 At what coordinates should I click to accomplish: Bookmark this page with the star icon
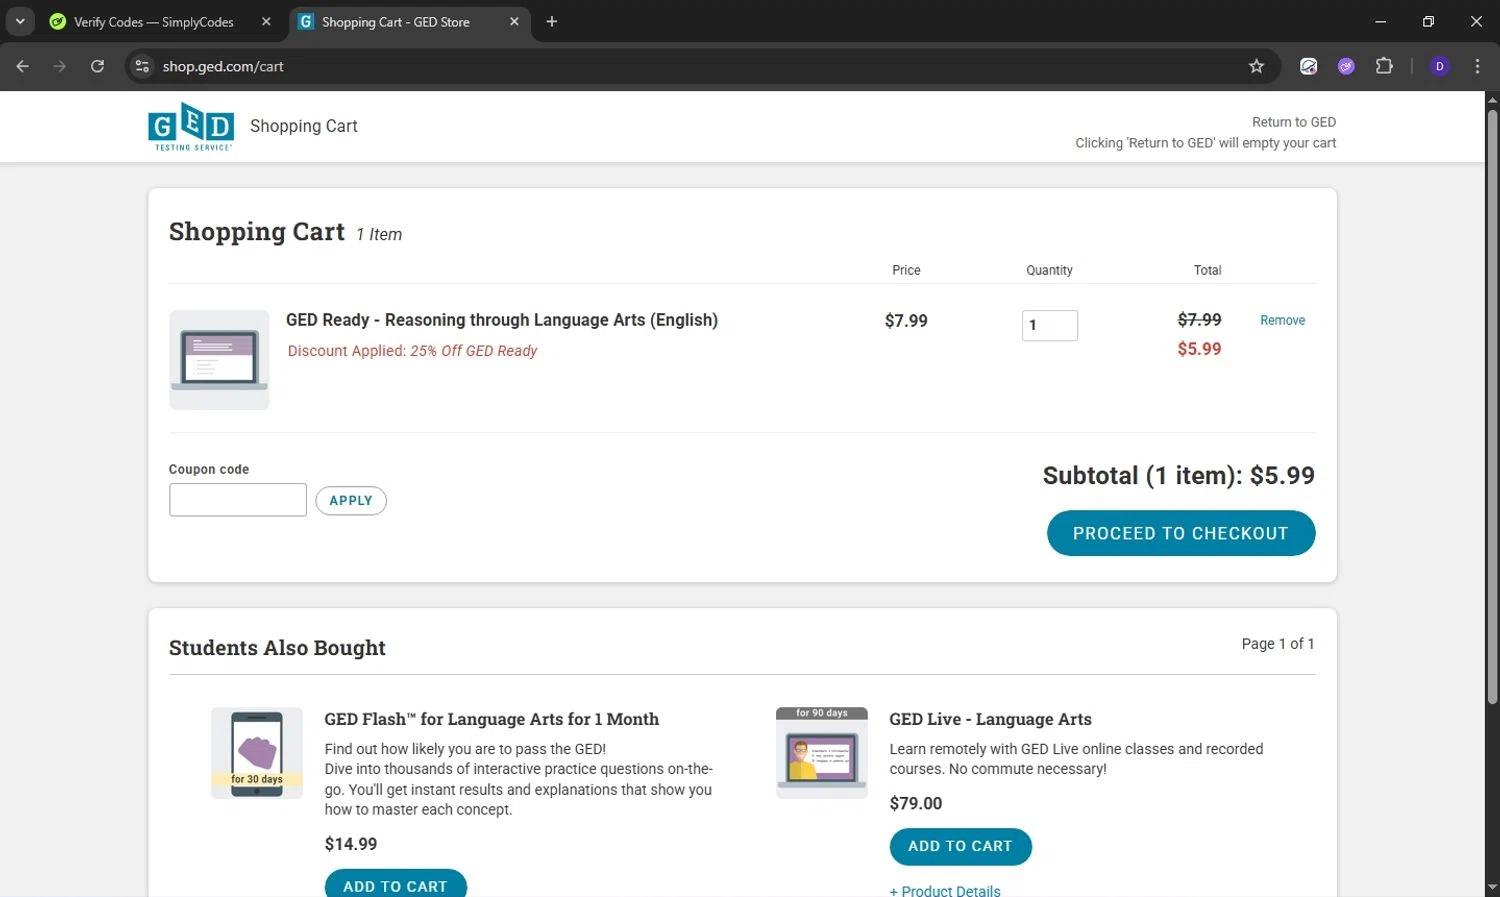click(1256, 66)
